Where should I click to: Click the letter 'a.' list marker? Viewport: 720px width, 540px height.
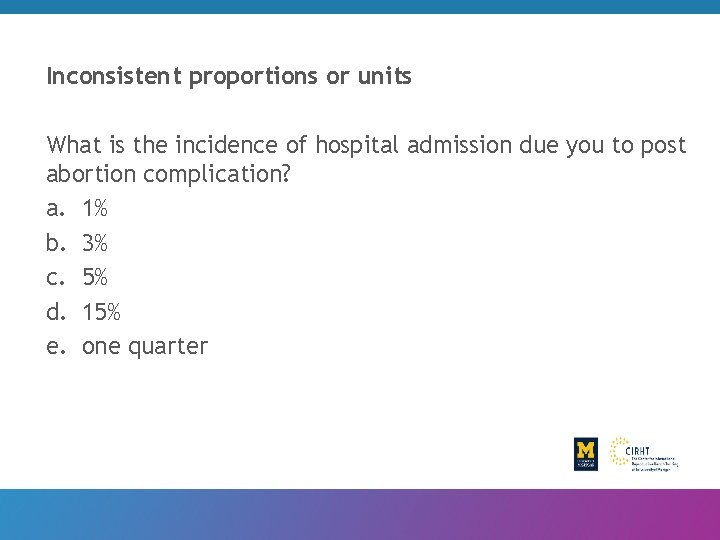tap(56, 209)
